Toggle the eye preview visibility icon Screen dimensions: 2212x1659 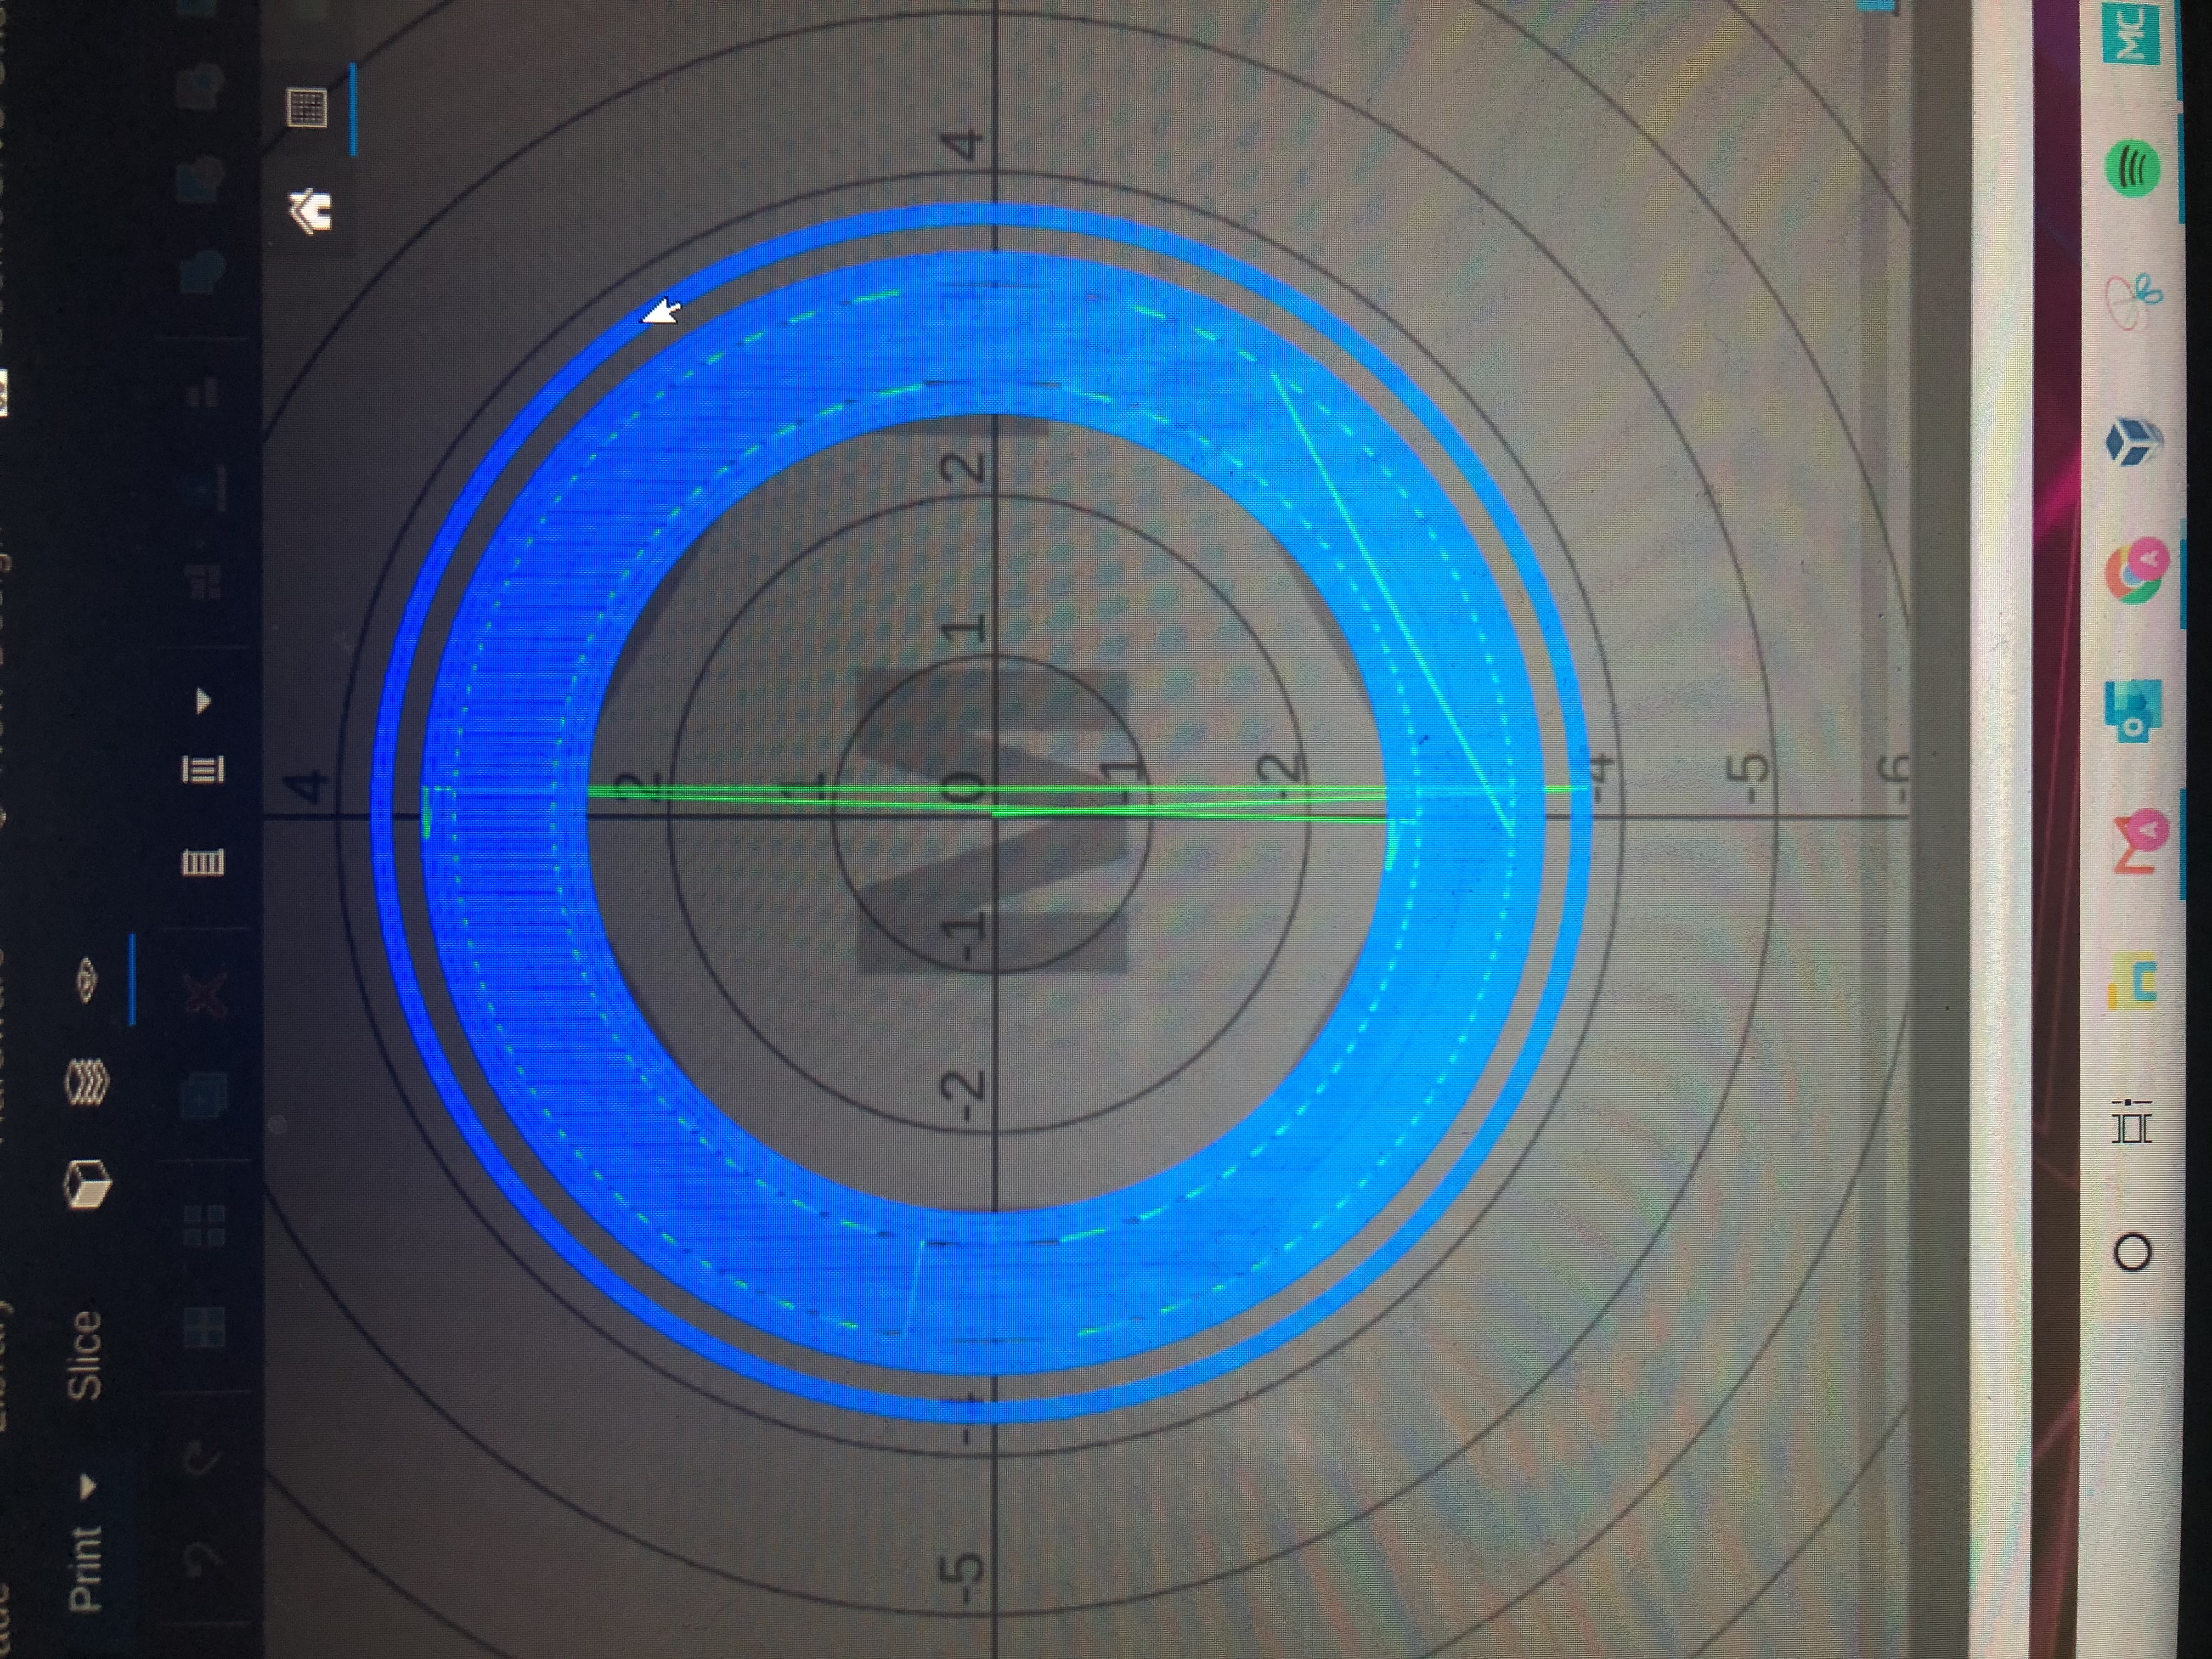87,980
